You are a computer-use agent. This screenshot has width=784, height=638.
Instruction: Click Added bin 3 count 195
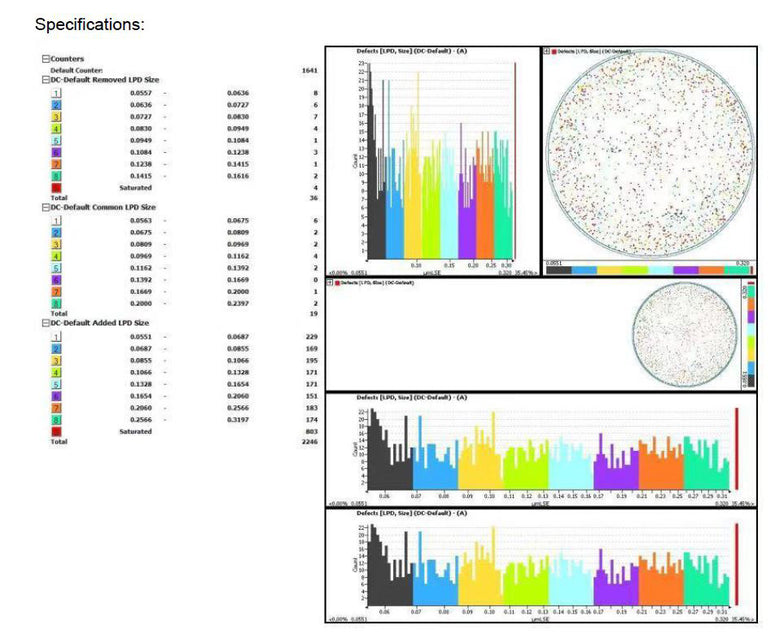[x=312, y=360]
